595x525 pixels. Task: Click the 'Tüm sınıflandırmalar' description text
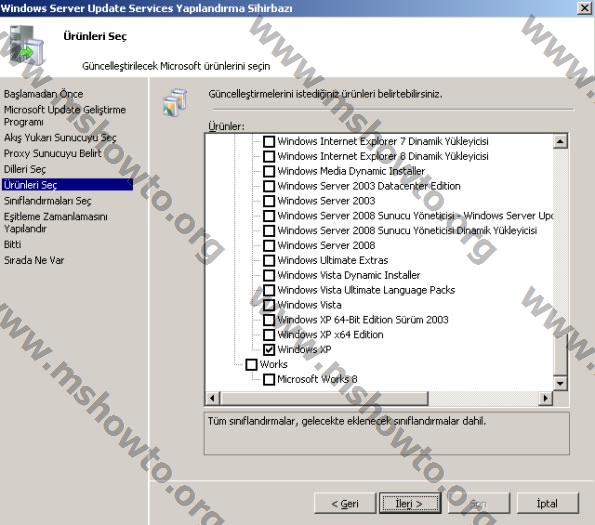point(347,421)
